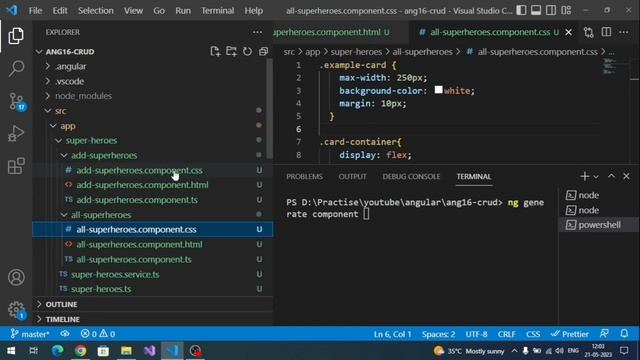Switch to the OUTPUT panel tab
Screen dimensions: 640x360
[352, 176]
